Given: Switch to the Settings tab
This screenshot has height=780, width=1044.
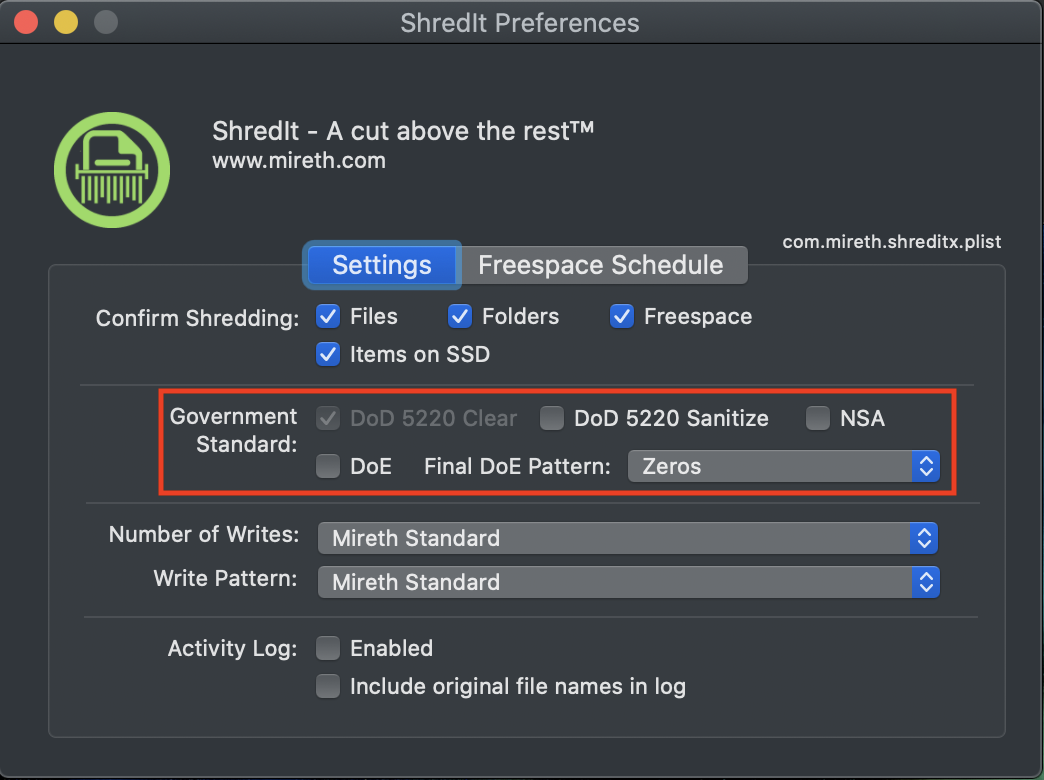Looking at the screenshot, I should 382,265.
